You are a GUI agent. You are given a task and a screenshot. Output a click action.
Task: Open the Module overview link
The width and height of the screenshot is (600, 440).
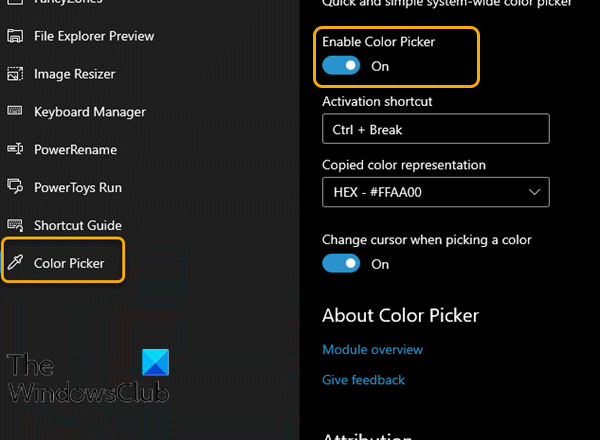(372, 350)
